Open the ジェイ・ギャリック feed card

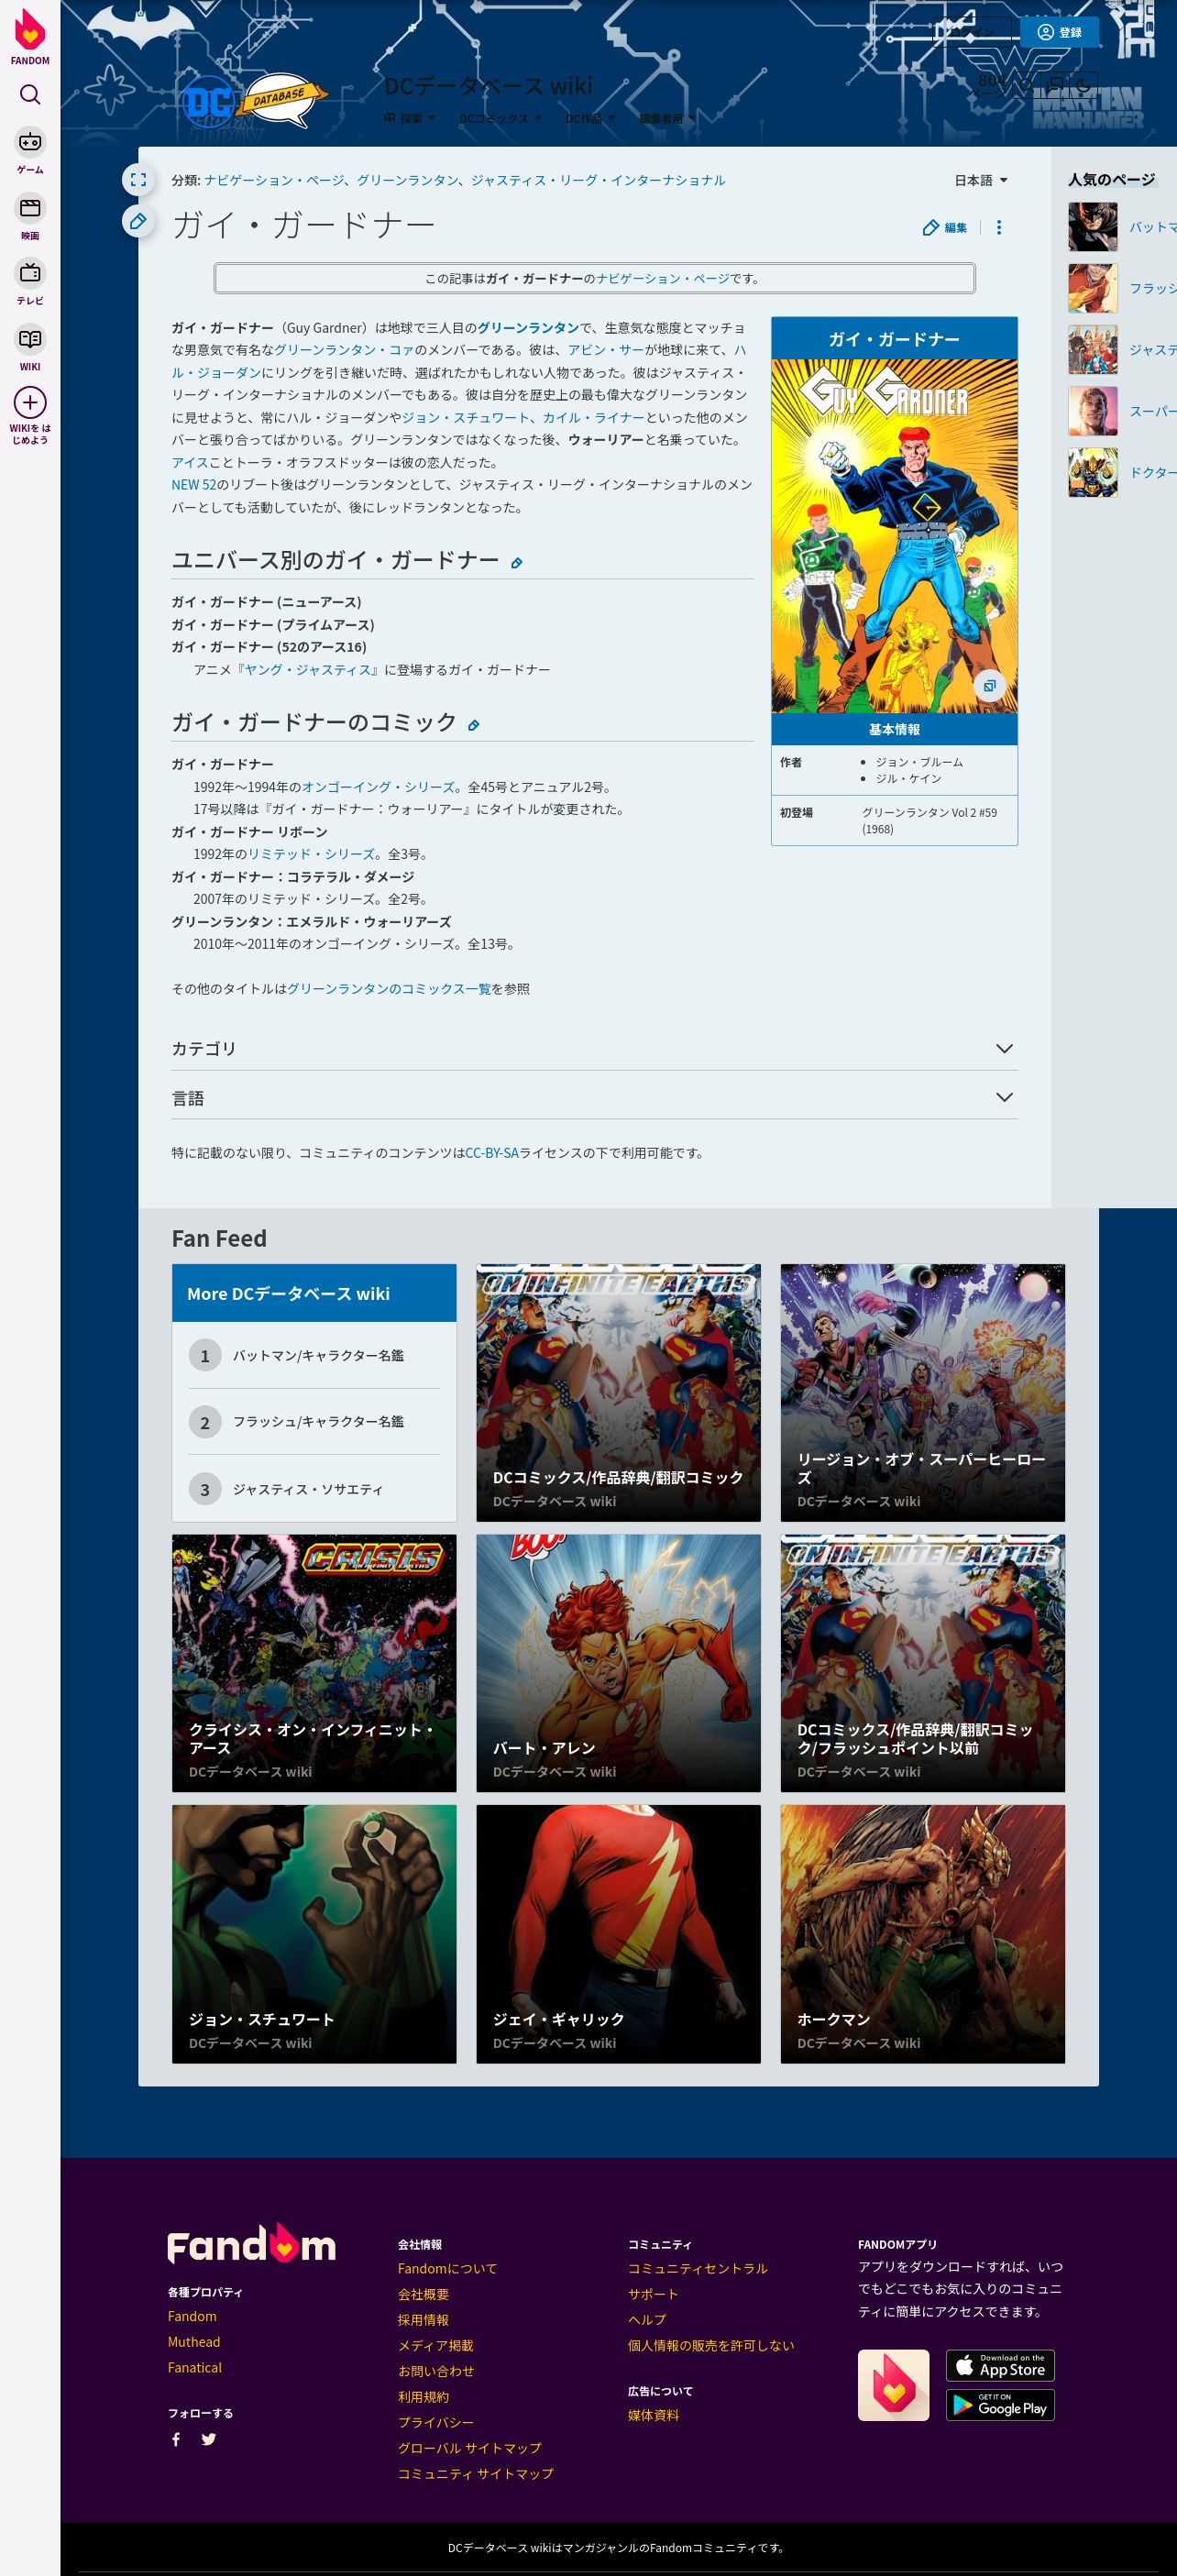point(618,1934)
